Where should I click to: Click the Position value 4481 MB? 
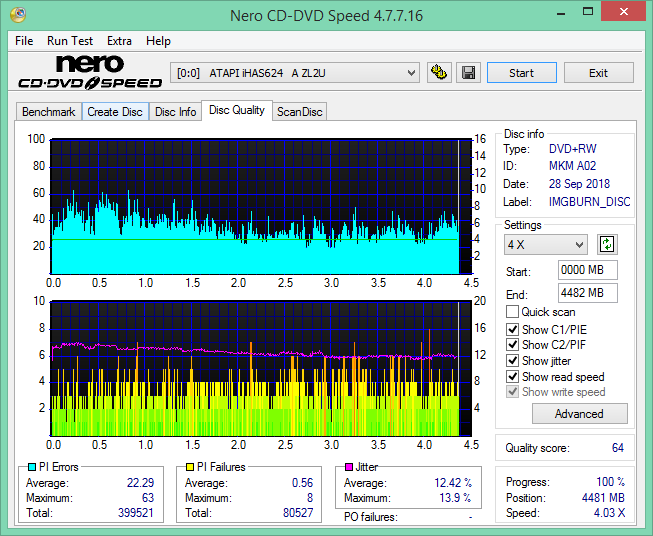pos(603,497)
